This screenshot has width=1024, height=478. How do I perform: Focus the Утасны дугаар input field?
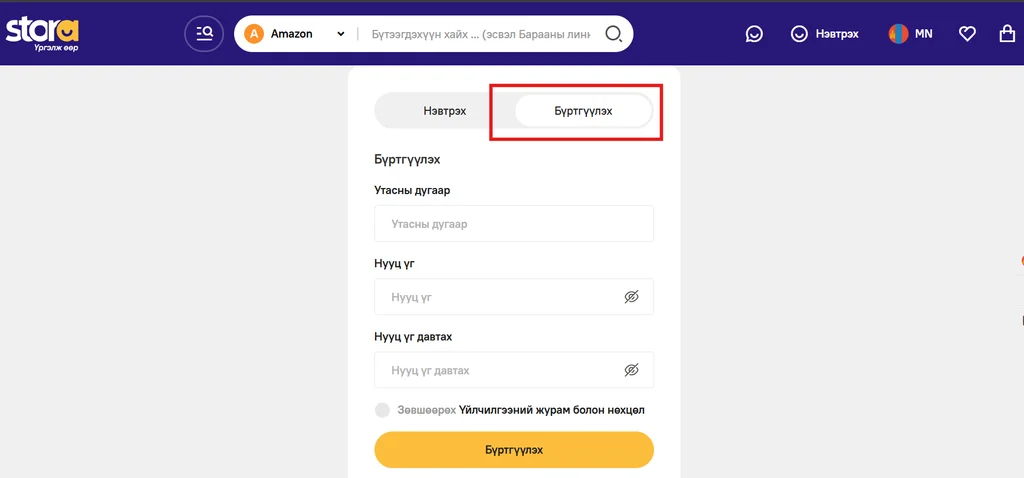(514, 224)
